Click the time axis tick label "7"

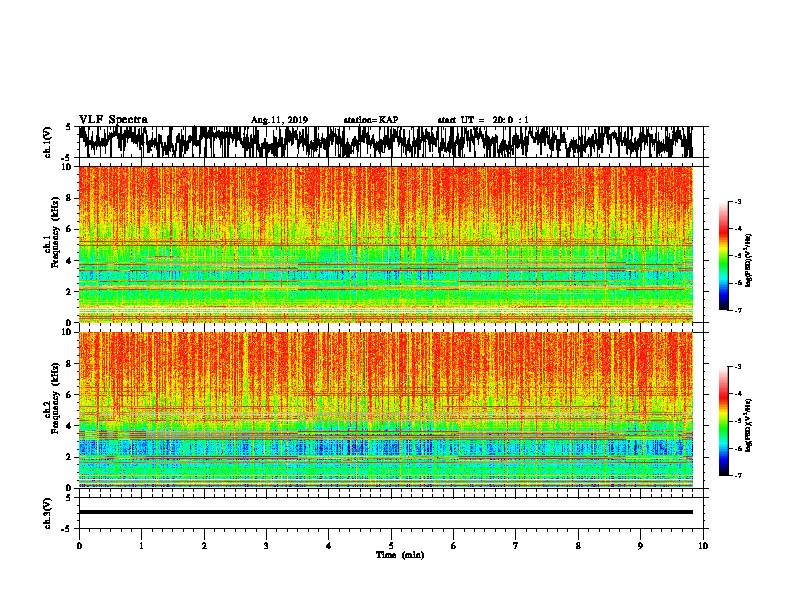(516, 546)
